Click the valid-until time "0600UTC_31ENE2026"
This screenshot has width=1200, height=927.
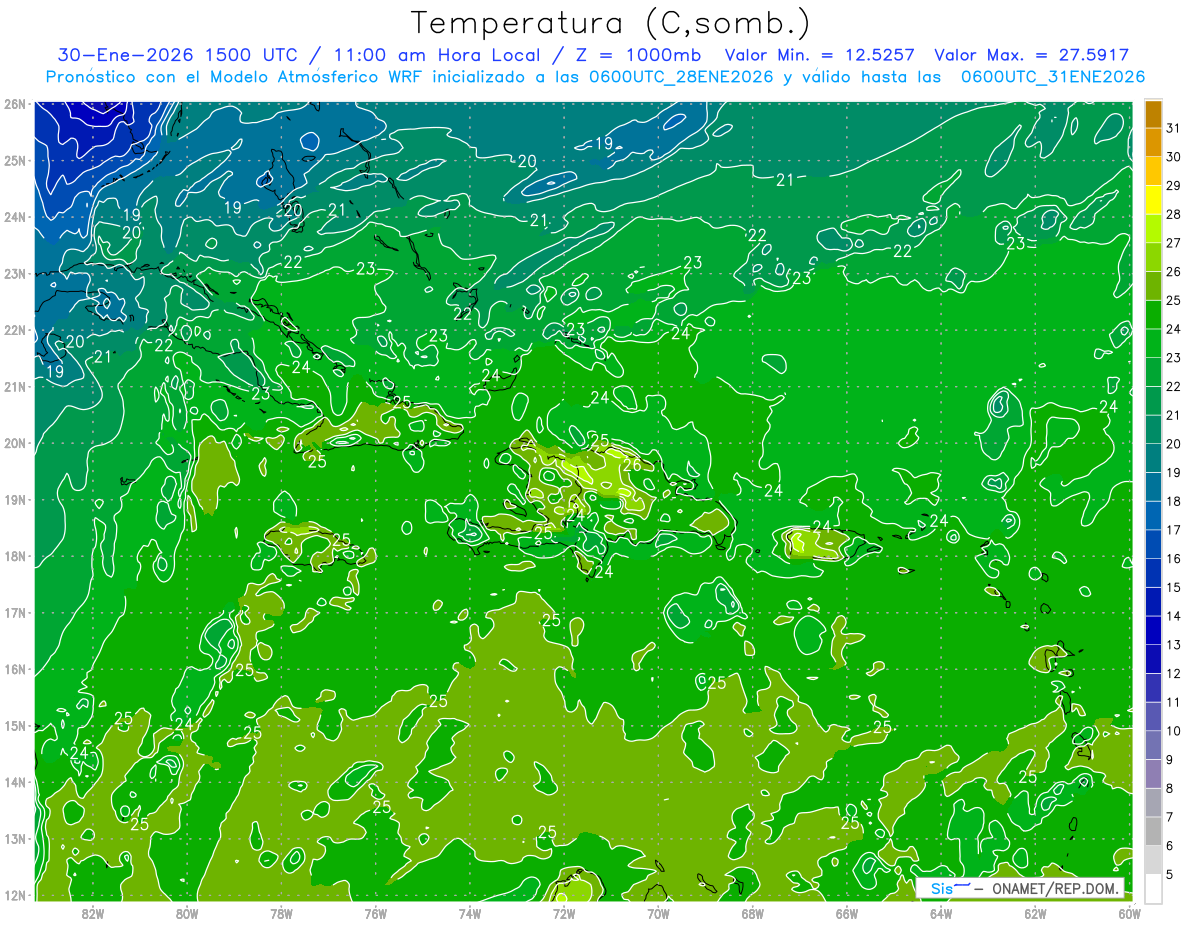1052,77
